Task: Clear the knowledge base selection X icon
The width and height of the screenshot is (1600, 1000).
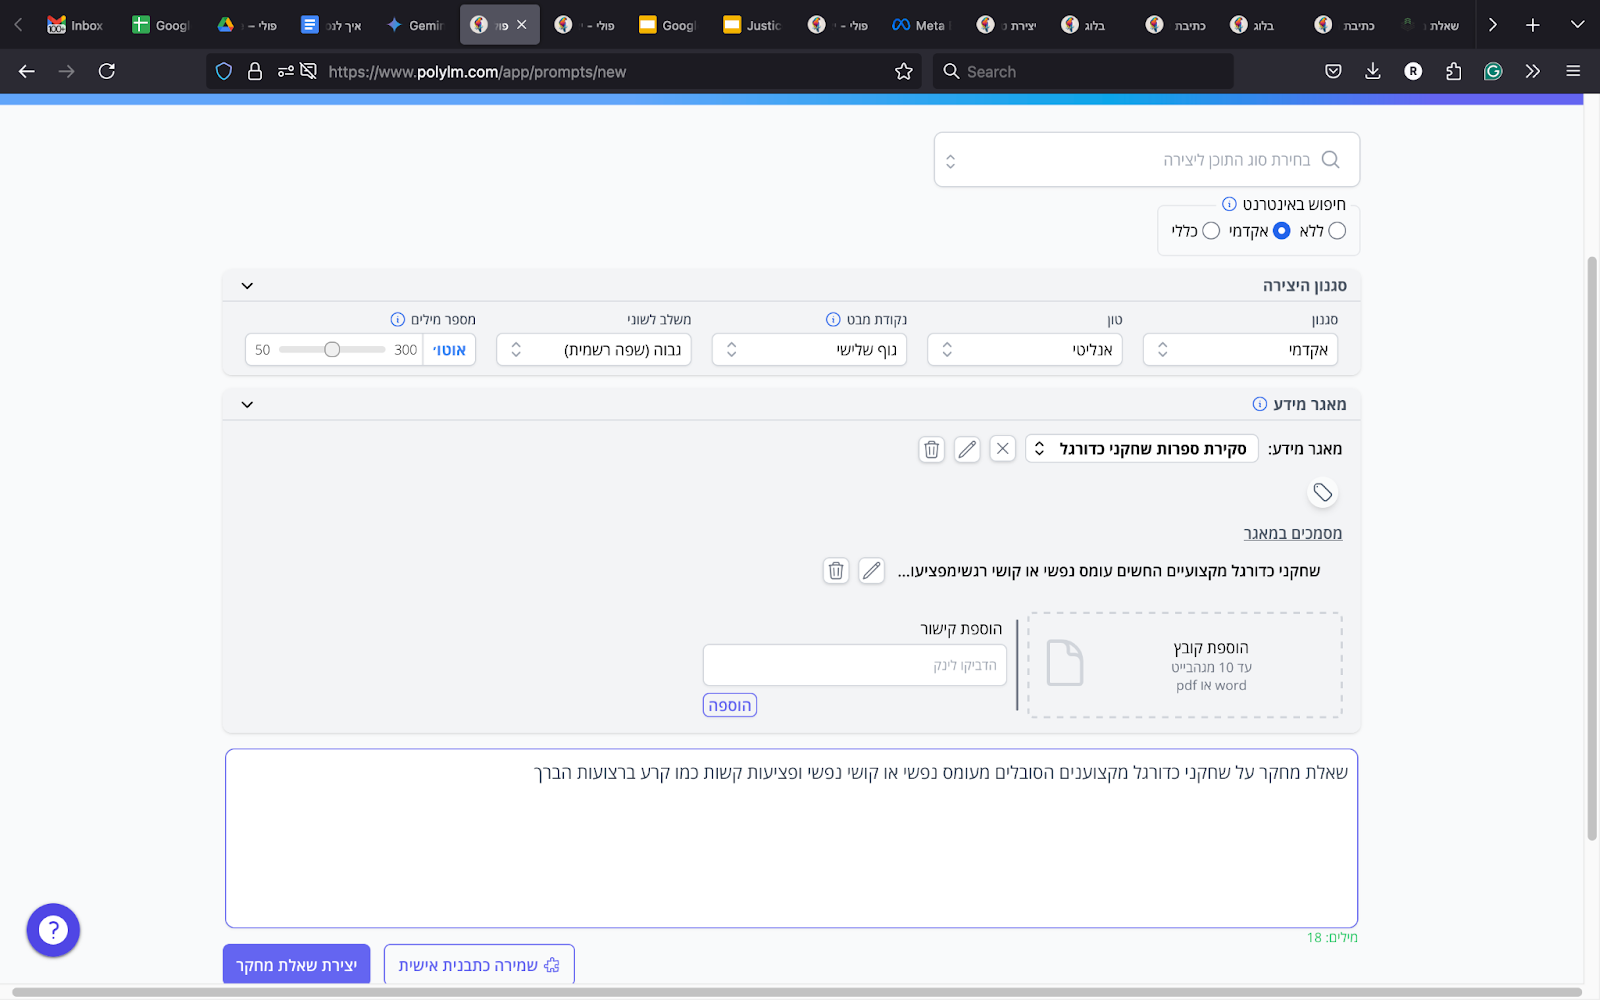Action: (x=1002, y=449)
